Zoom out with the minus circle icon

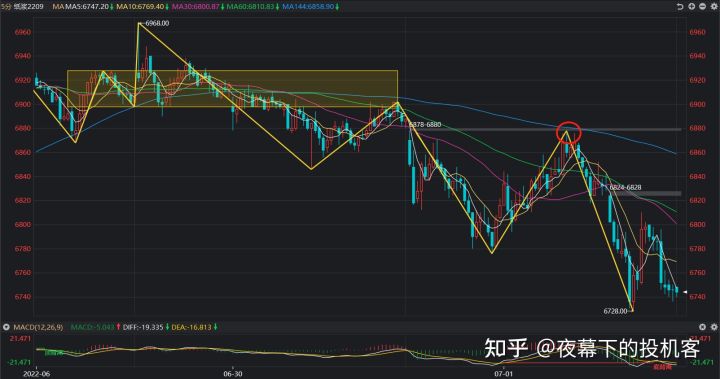pyautogui.click(x=702, y=6)
